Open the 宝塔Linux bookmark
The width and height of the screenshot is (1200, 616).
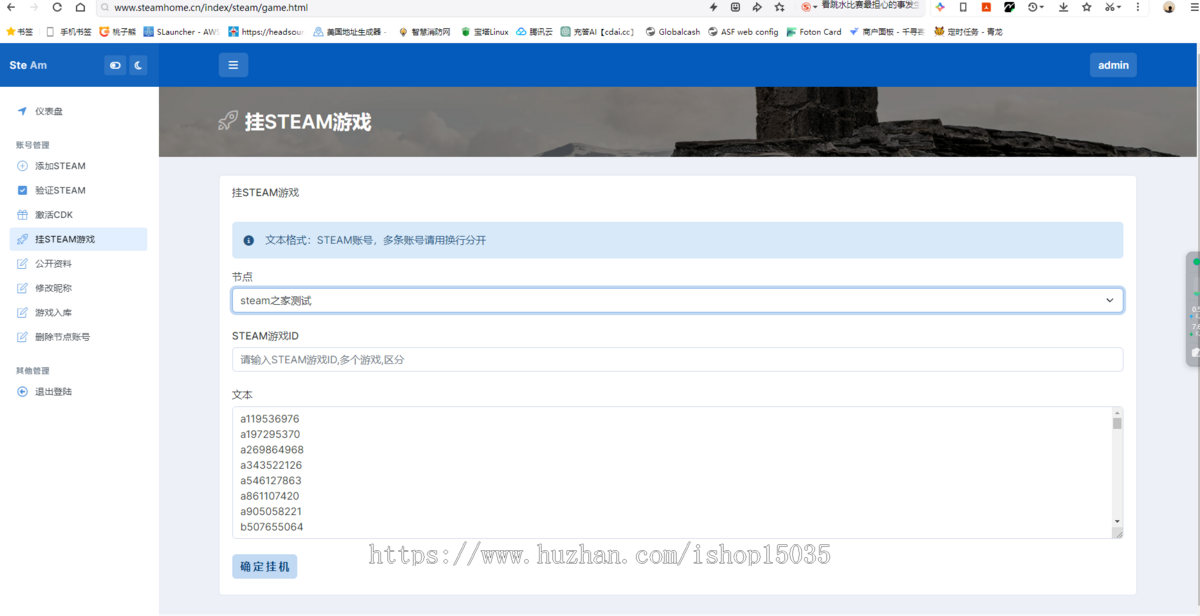484,32
